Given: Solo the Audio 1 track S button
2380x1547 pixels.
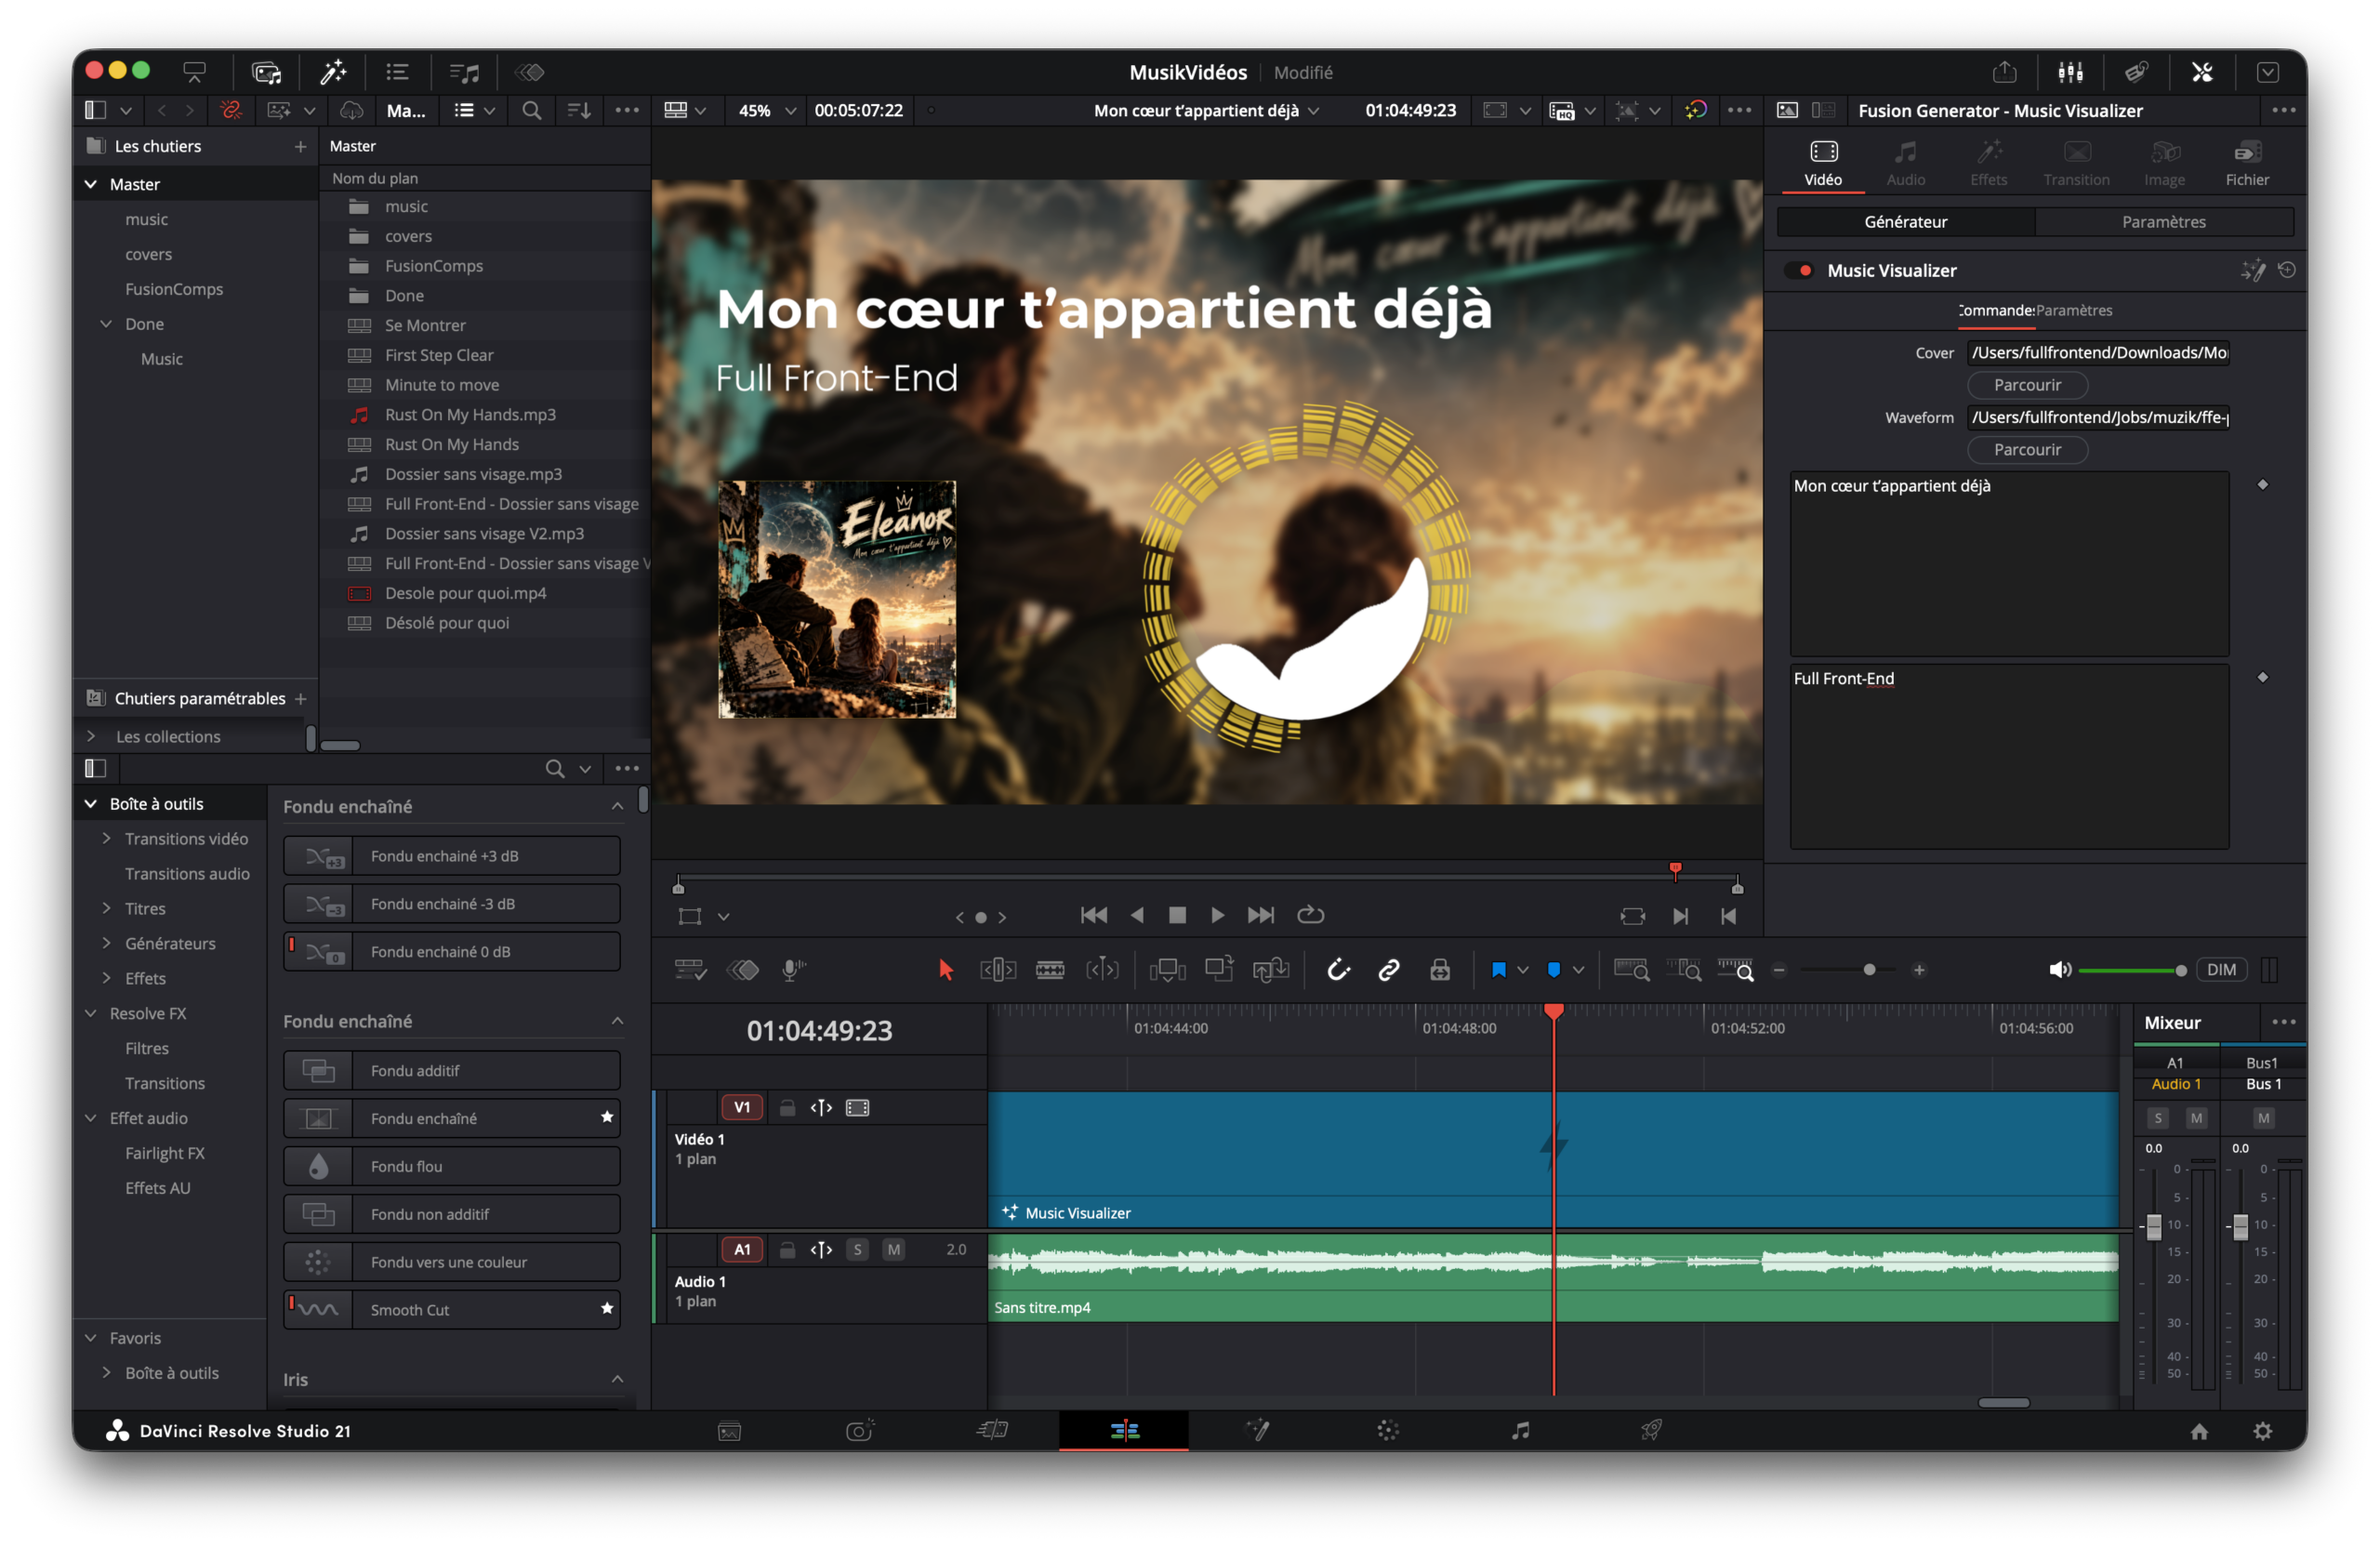Looking at the screenshot, I should coord(857,1249).
